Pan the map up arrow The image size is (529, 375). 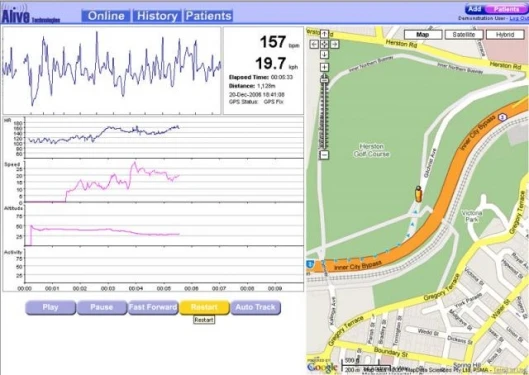[324, 34]
